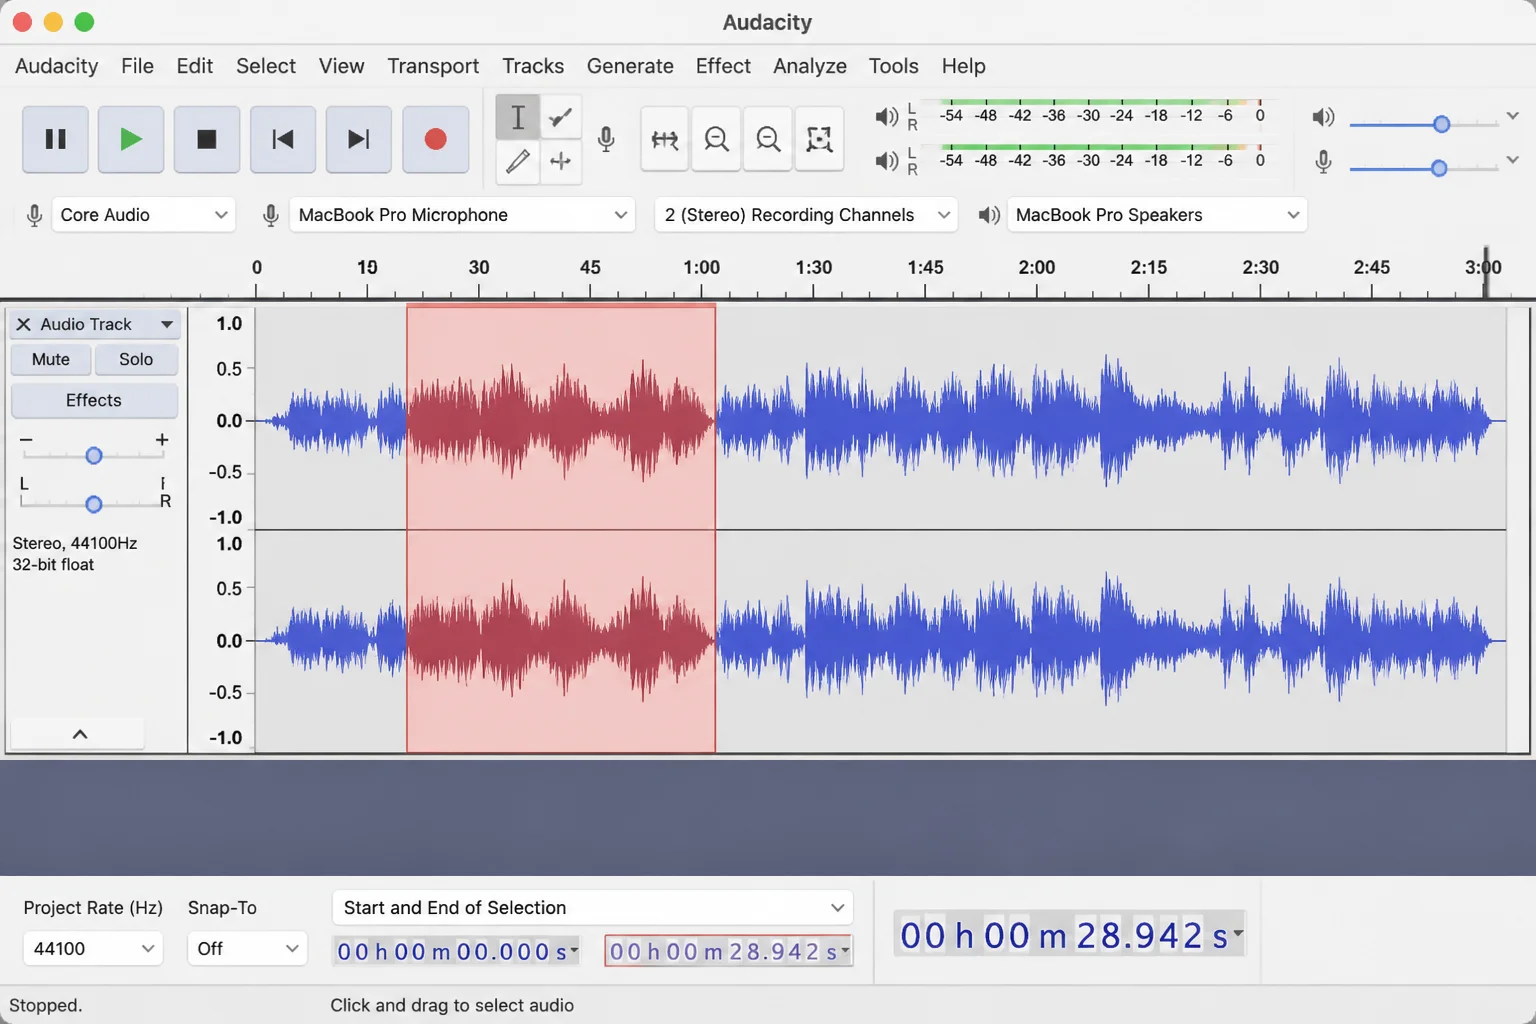
Task: Click the 2:00 mark on the timeline ruler
Action: tap(1037, 268)
